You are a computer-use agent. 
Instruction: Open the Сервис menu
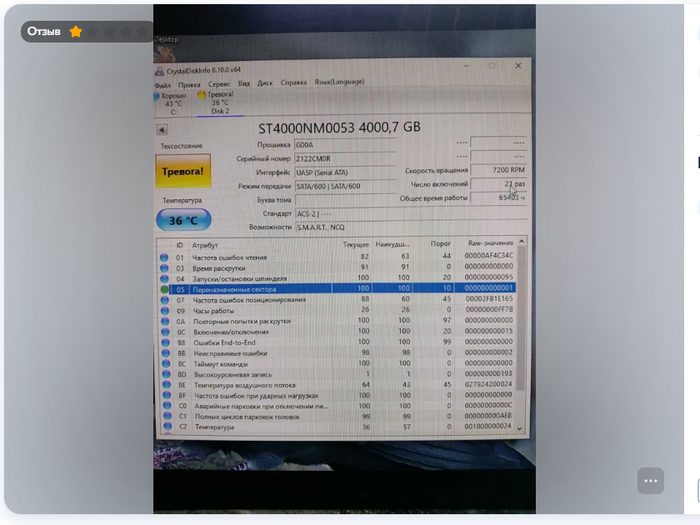click(x=219, y=84)
